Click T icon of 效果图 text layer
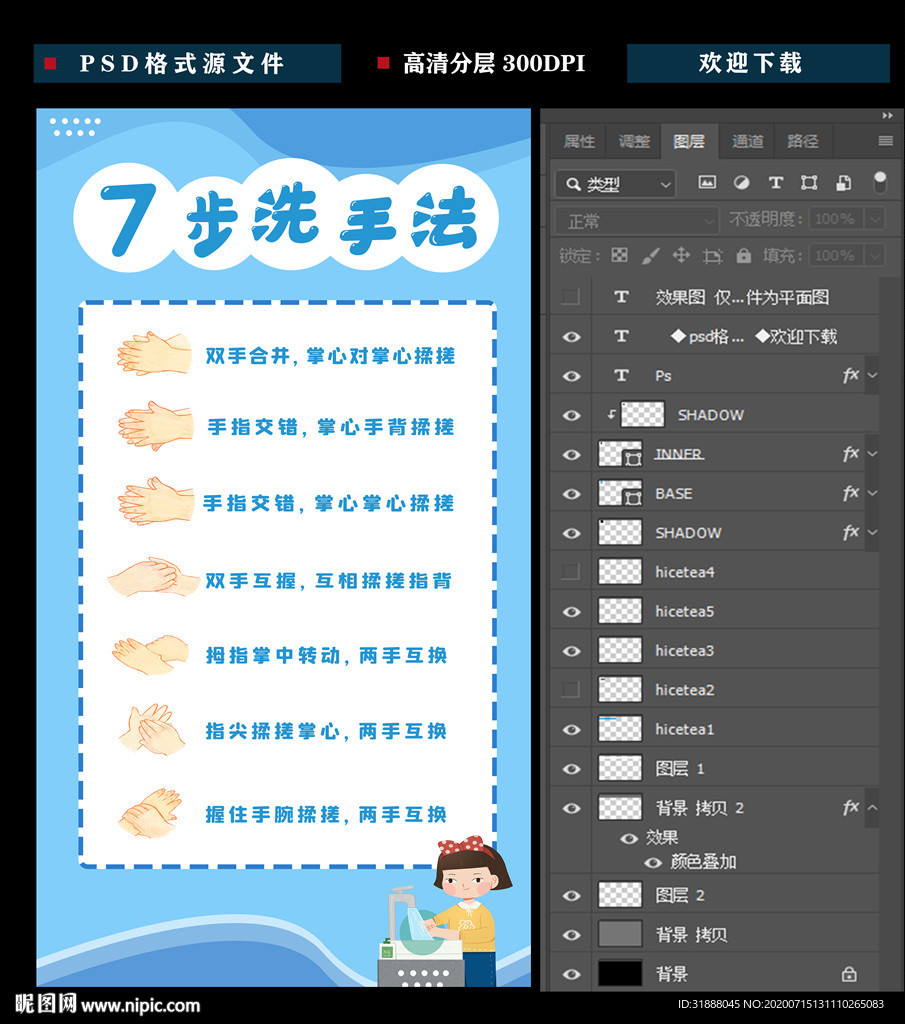The height and width of the screenshot is (1024, 905). click(x=621, y=297)
